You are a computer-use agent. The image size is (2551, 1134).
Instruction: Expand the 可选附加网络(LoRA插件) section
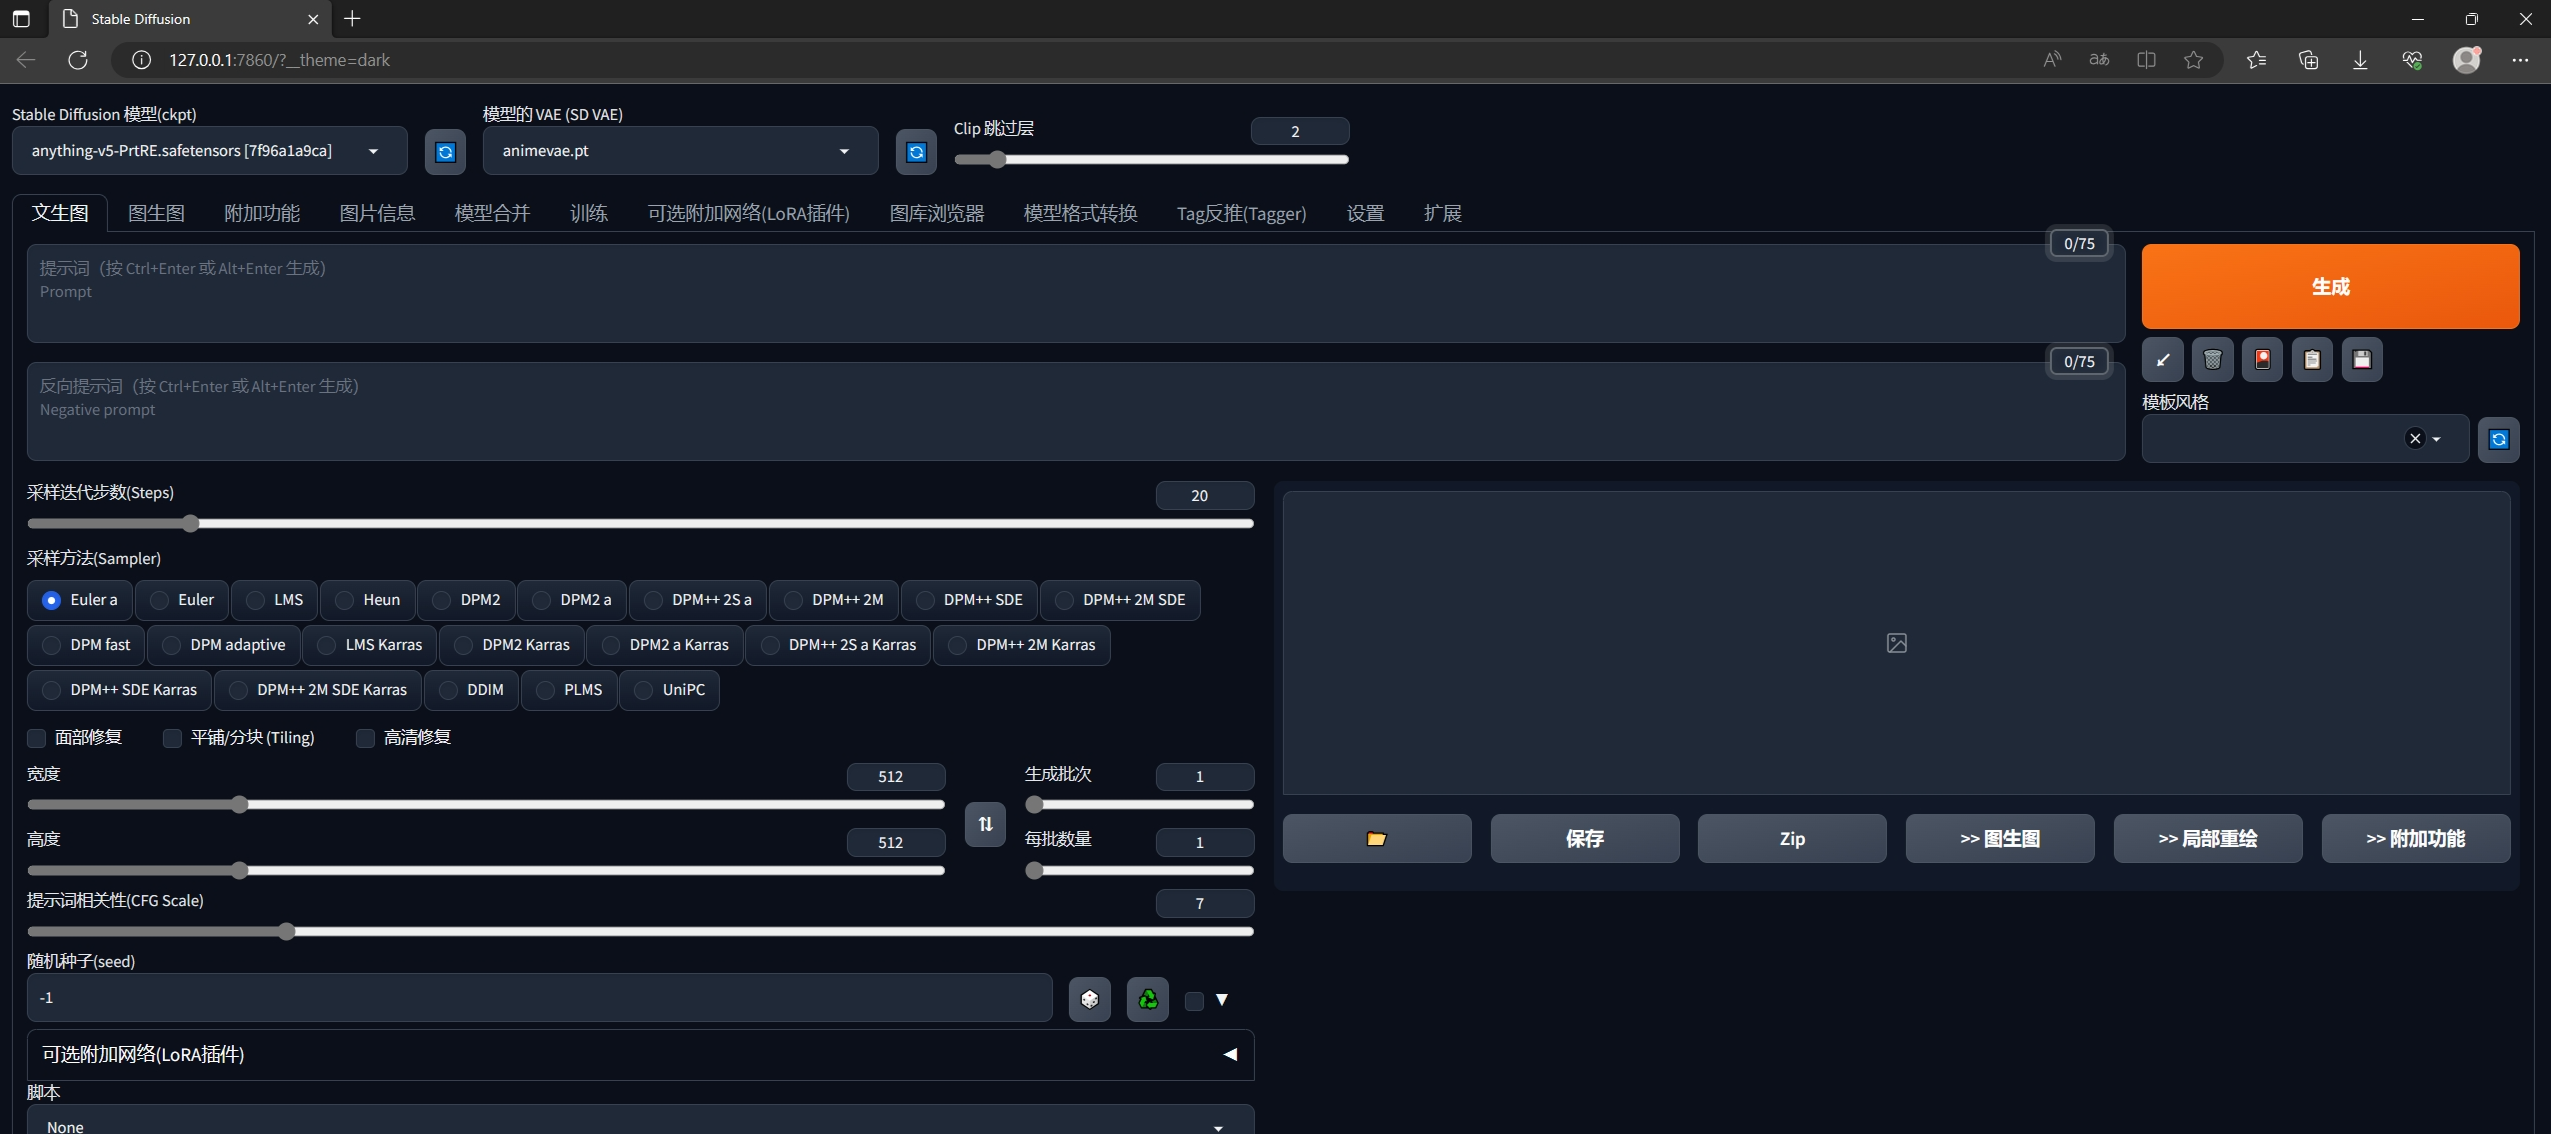[640, 1055]
